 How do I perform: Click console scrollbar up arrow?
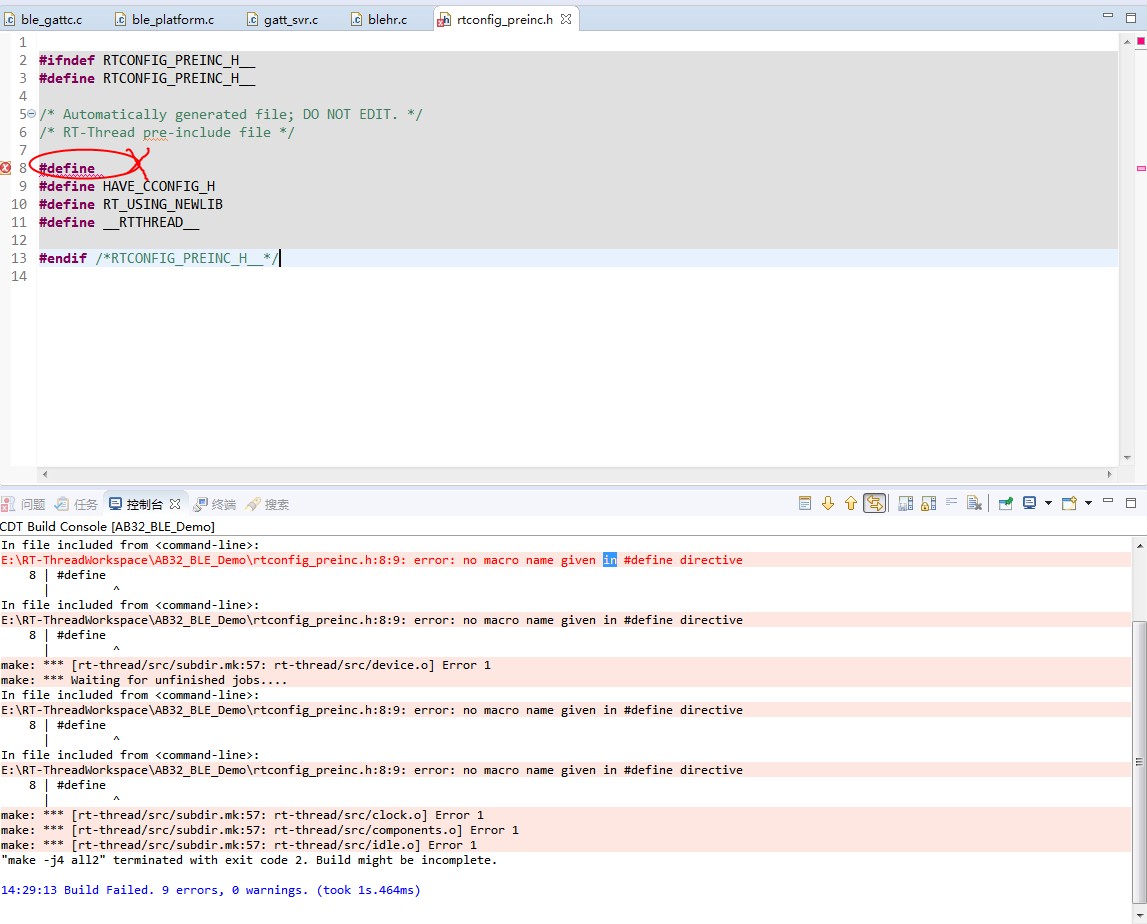coord(1140,545)
